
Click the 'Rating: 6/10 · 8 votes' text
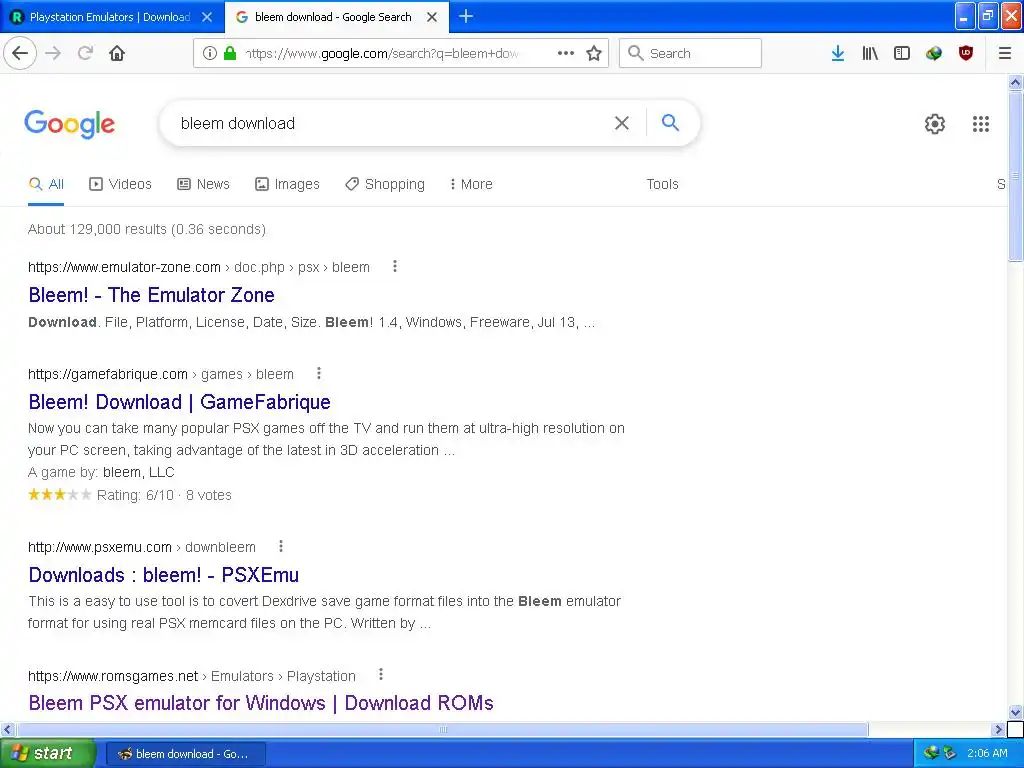coord(164,495)
